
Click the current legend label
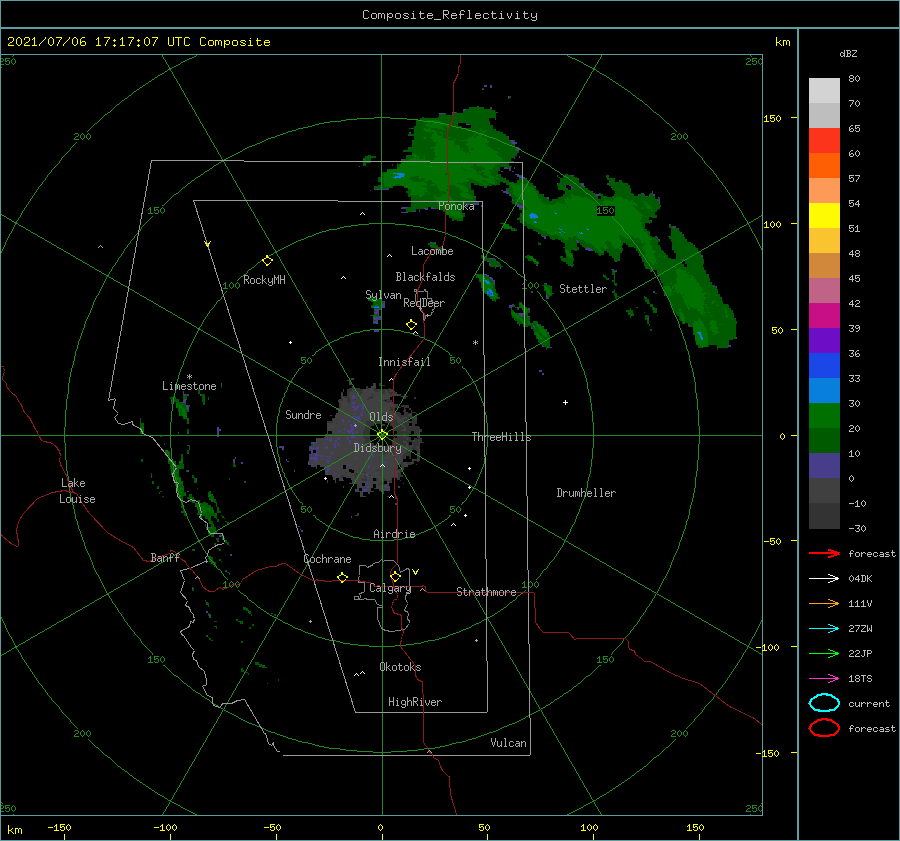tap(869, 703)
